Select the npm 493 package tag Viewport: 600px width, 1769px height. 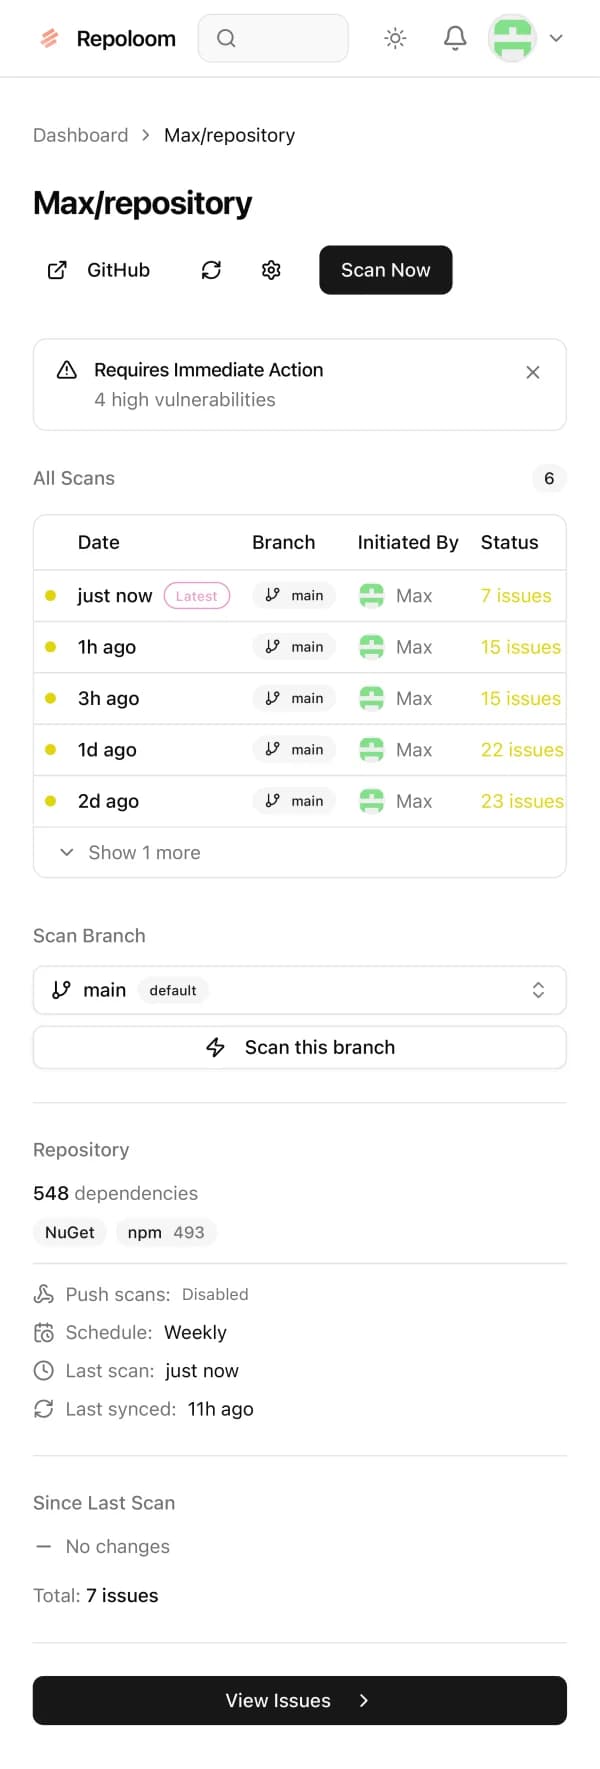pyautogui.click(x=166, y=1232)
